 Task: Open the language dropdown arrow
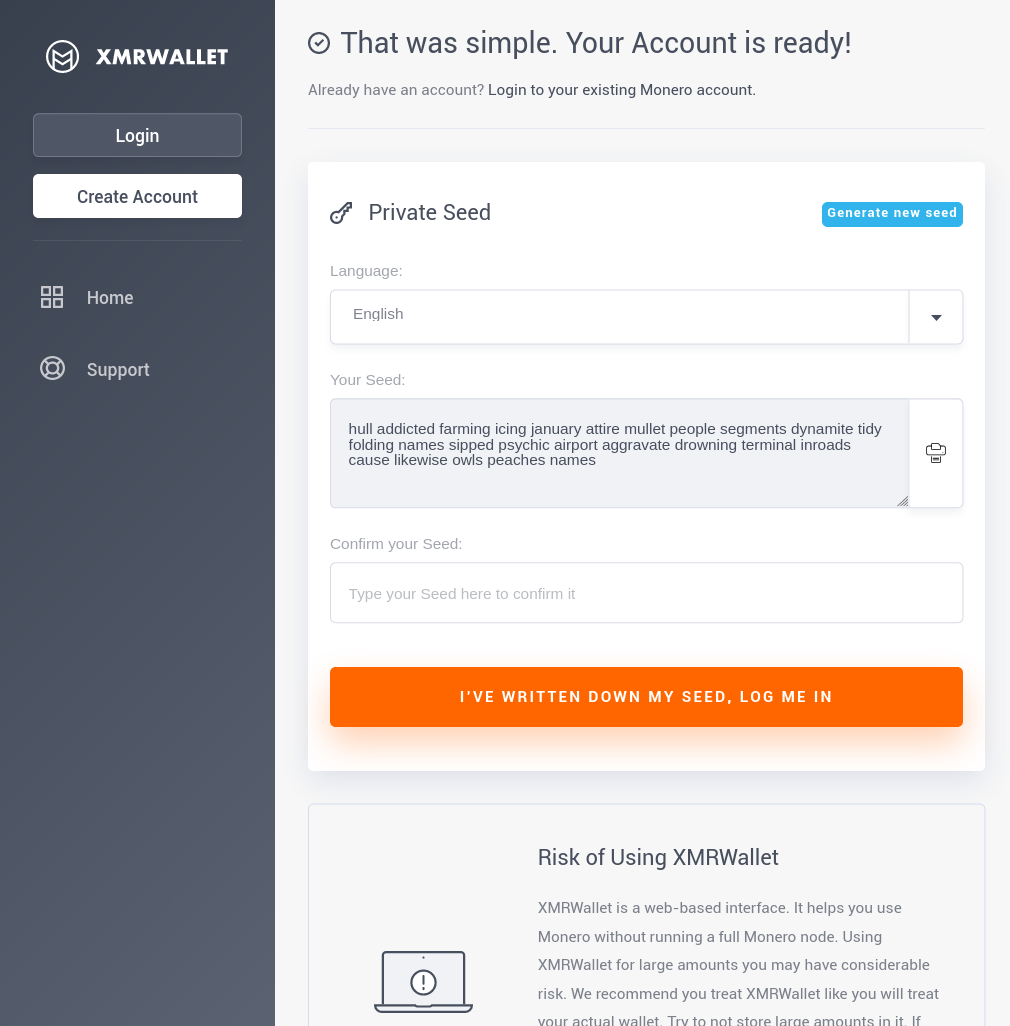pyautogui.click(x=936, y=318)
